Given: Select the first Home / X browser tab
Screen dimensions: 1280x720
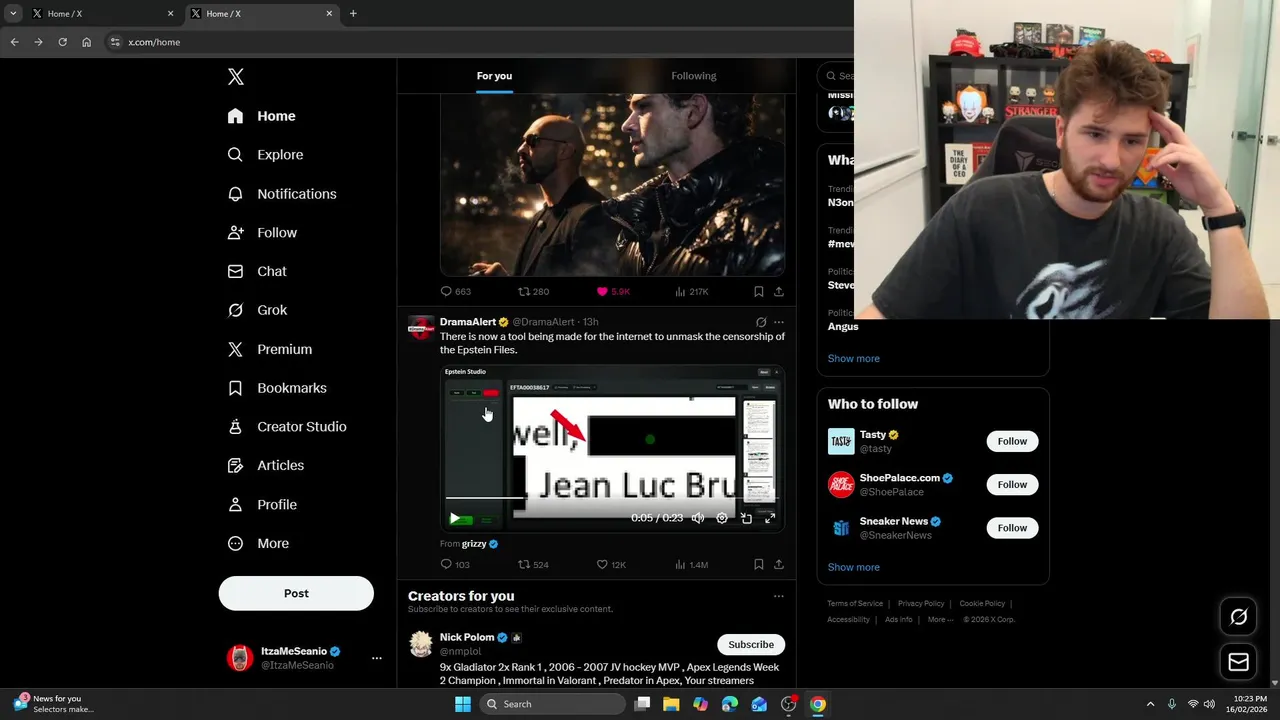Looking at the screenshot, I should pyautogui.click(x=103, y=14).
